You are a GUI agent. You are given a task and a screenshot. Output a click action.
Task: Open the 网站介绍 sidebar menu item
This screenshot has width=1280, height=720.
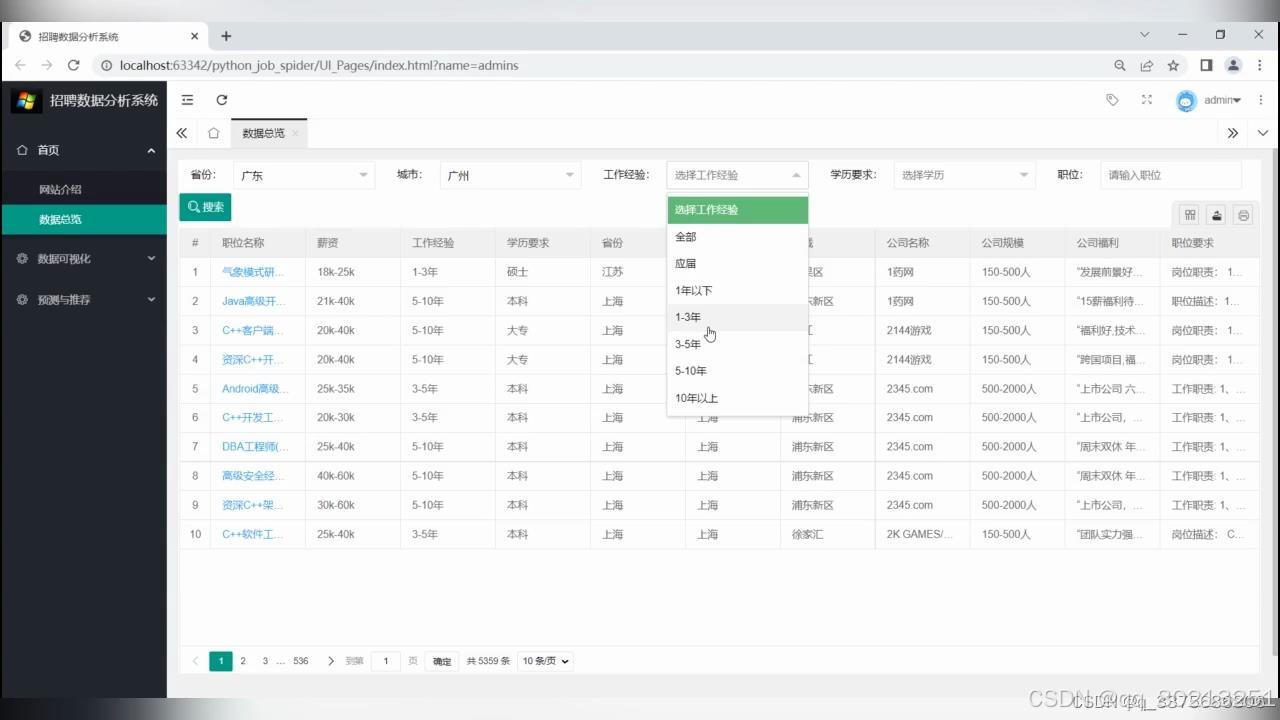point(60,189)
